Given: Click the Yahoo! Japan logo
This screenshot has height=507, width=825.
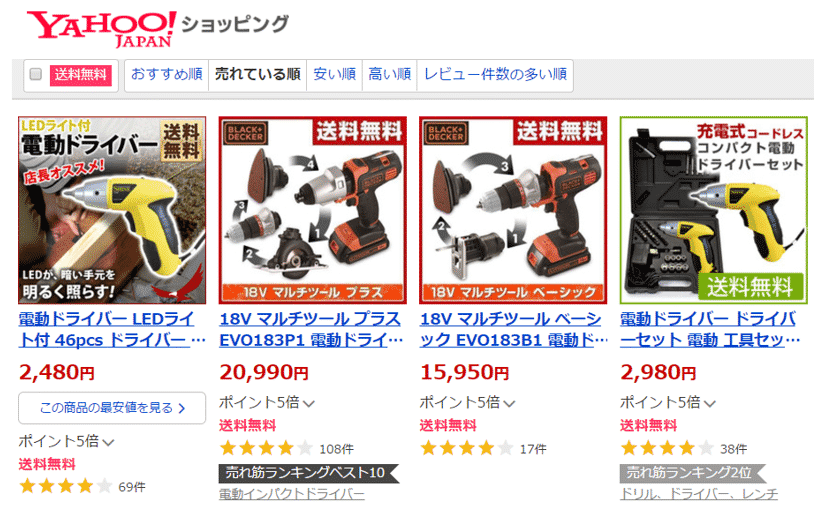Looking at the screenshot, I should [x=101, y=29].
